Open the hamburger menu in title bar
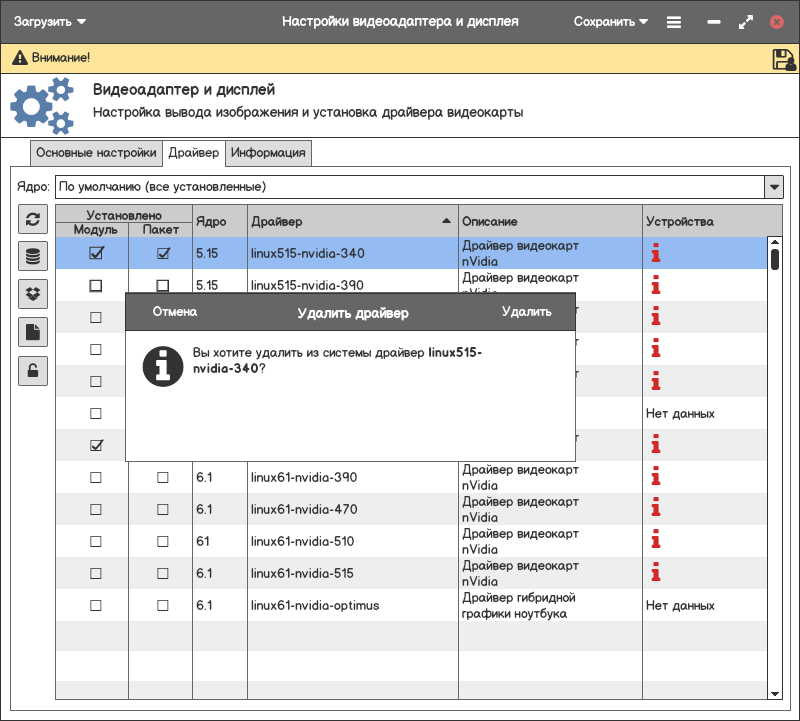 click(x=674, y=21)
